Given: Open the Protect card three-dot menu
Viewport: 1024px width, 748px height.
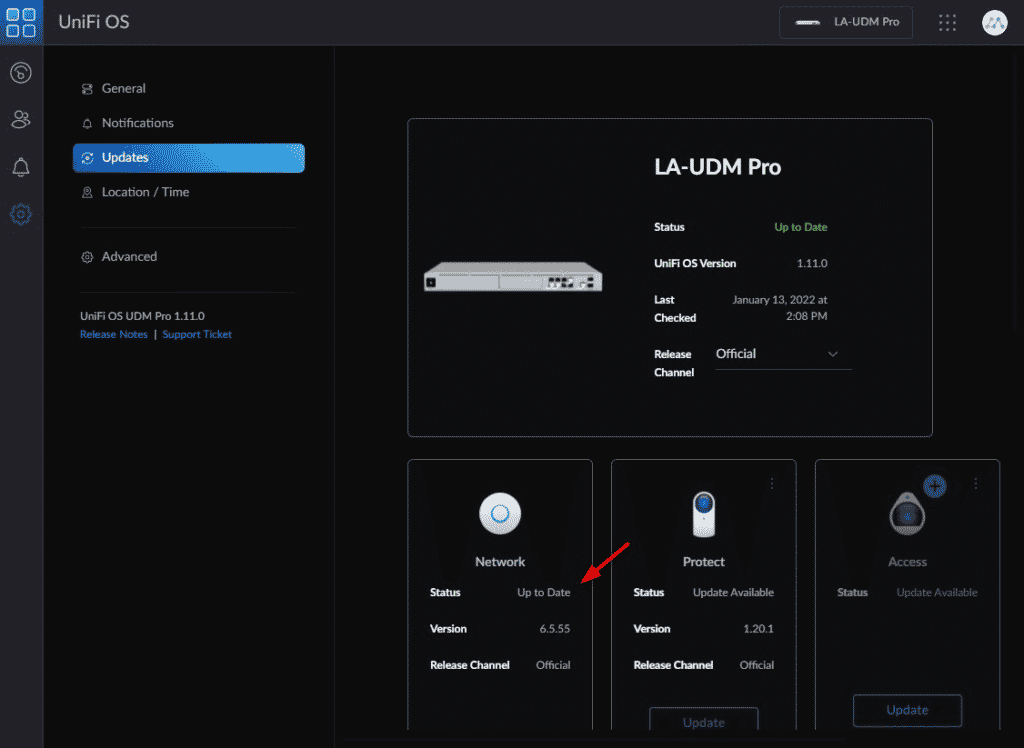Looking at the screenshot, I should pyautogui.click(x=772, y=483).
